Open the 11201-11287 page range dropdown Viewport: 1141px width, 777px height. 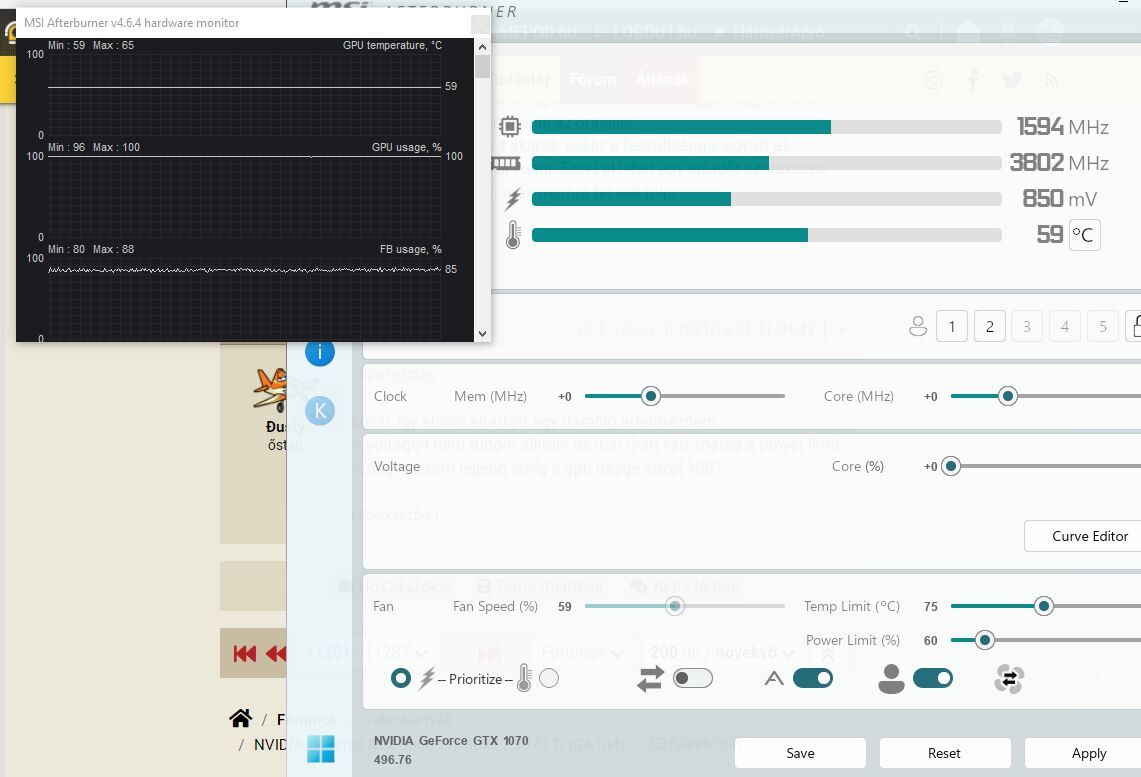coord(367,653)
